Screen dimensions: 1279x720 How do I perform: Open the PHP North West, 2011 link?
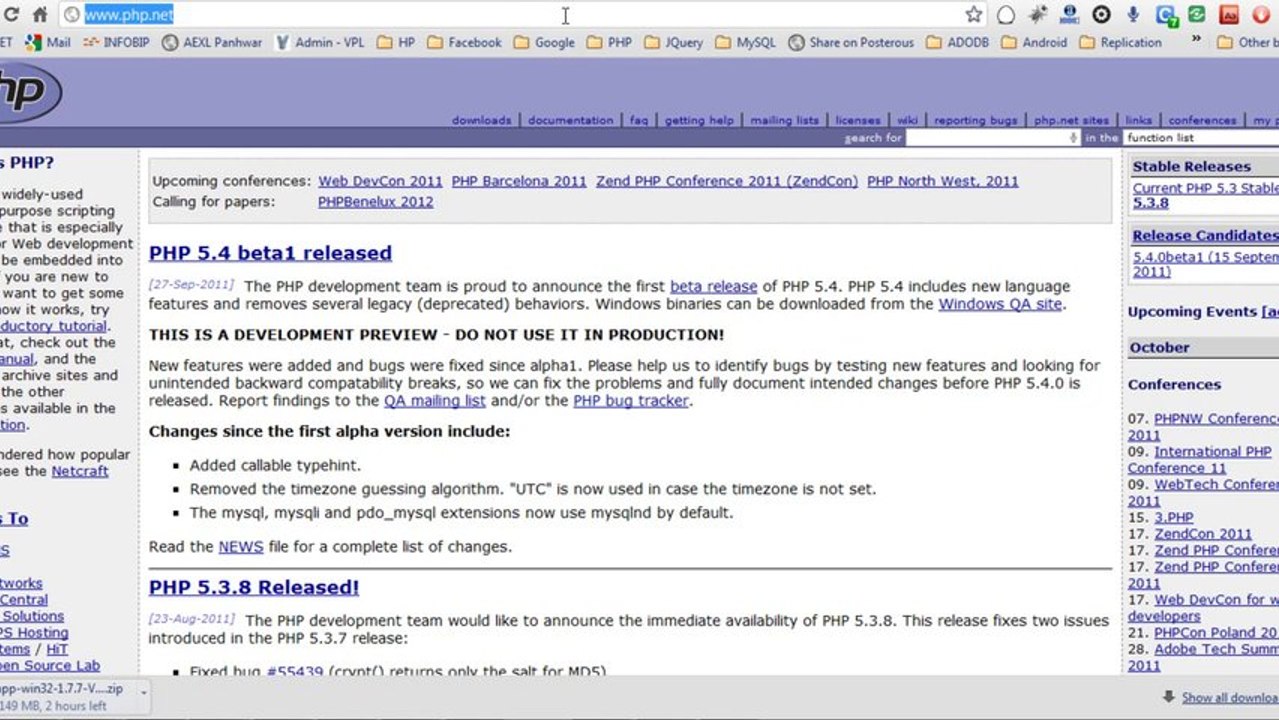pos(943,181)
